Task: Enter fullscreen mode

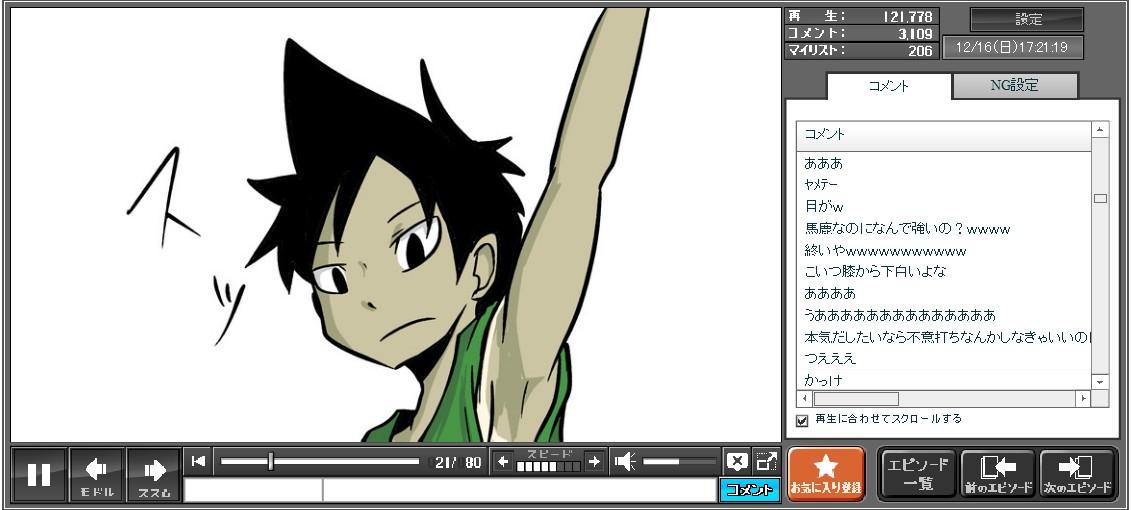Action: coord(766,461)
